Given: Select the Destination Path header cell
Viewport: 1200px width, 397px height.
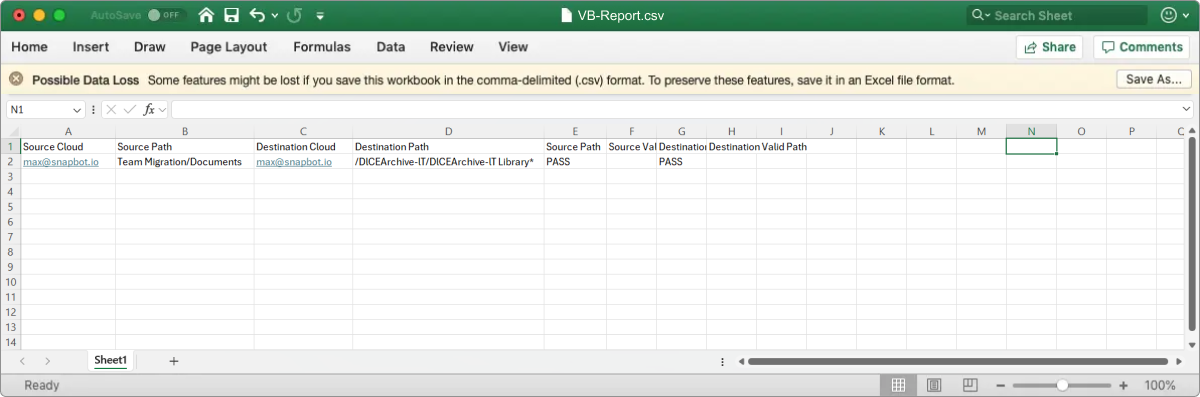Looking at the screenshot, I should [x=448, y=146].
